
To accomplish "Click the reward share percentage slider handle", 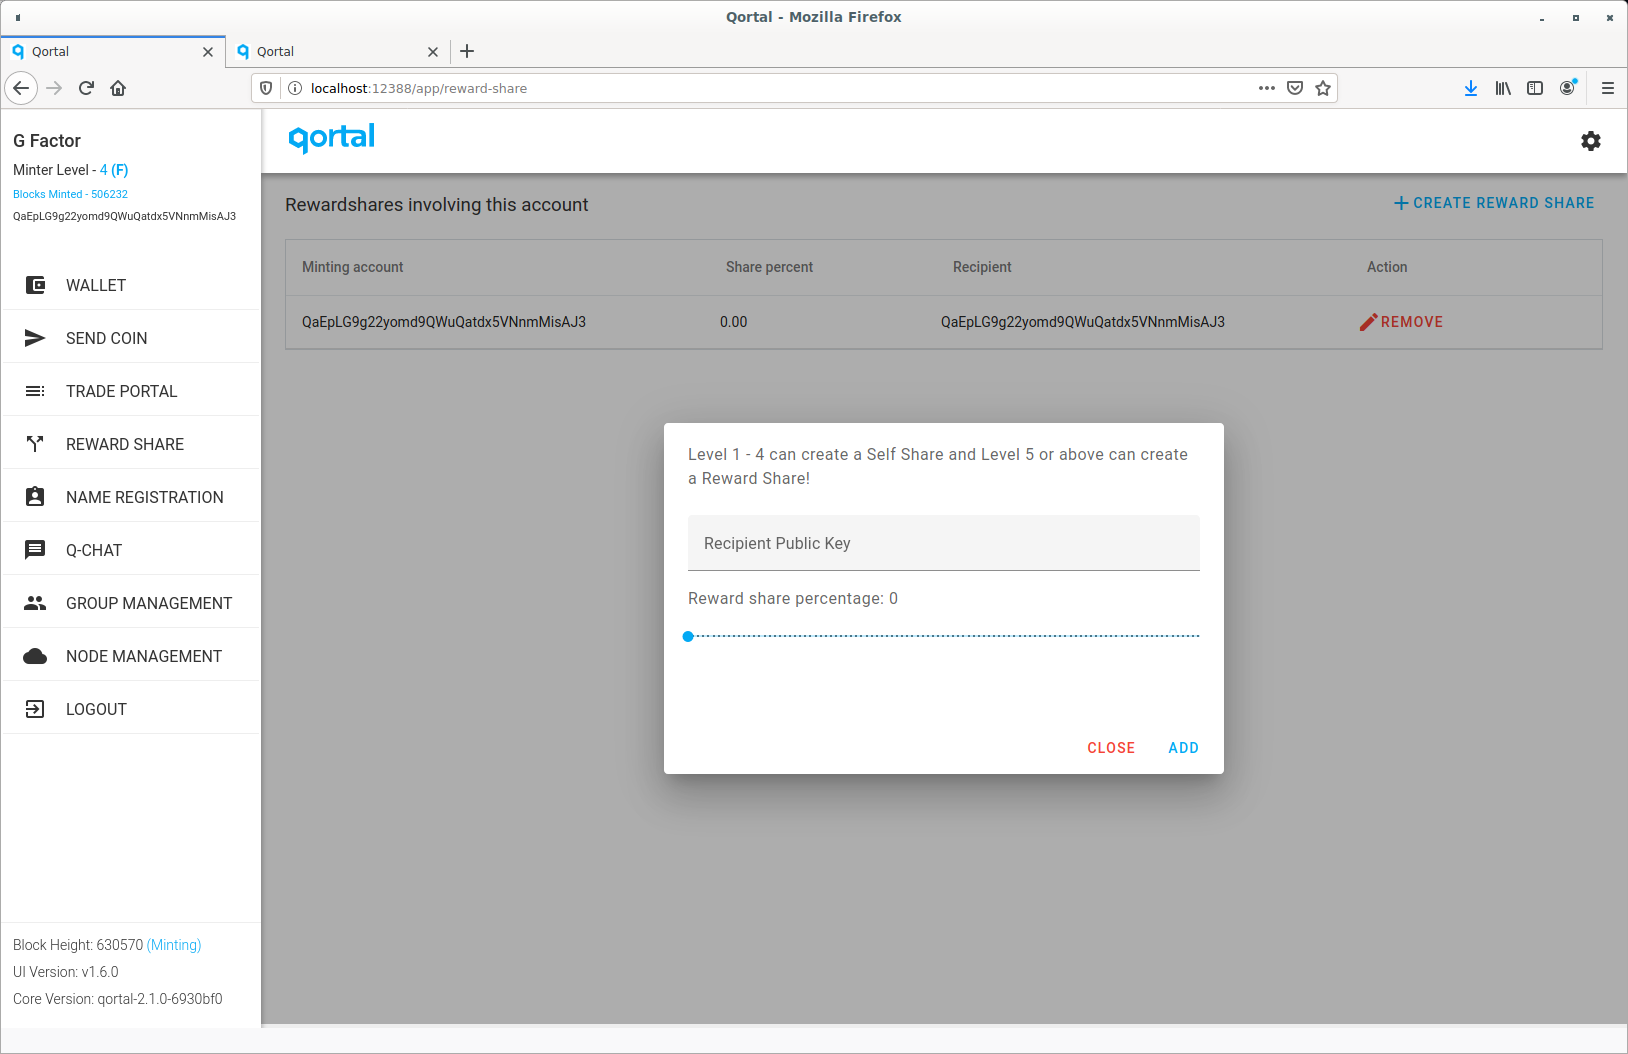I will point(688,636).
